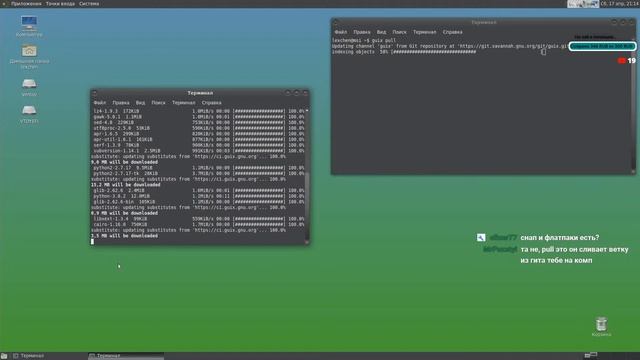Click the red viewer count indicator 19
640x360 pixels.
tap(627, 61)
